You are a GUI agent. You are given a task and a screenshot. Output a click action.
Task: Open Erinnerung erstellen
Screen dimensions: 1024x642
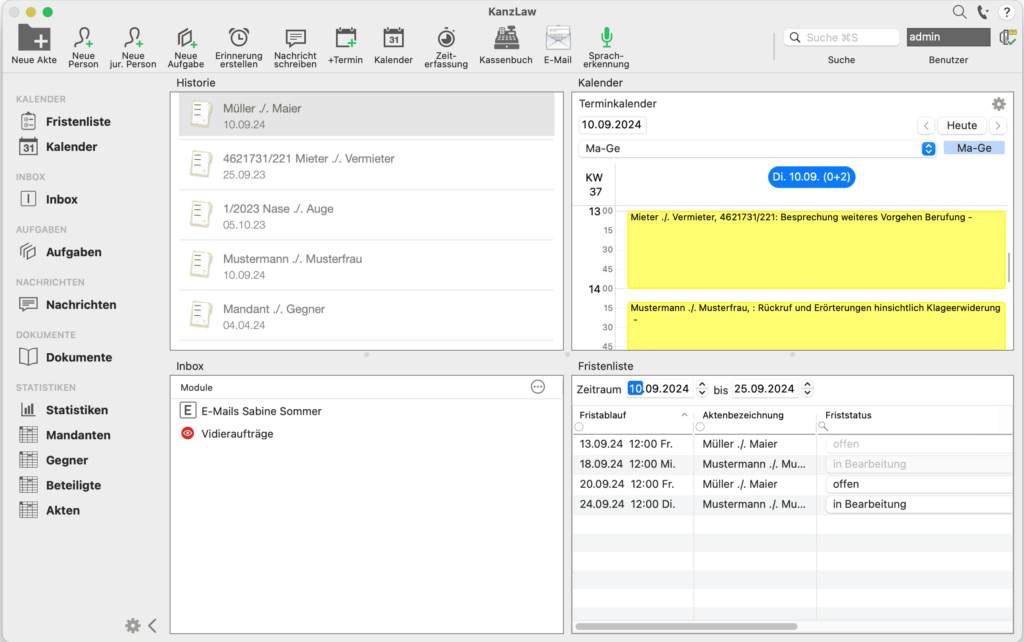[238, 46]
